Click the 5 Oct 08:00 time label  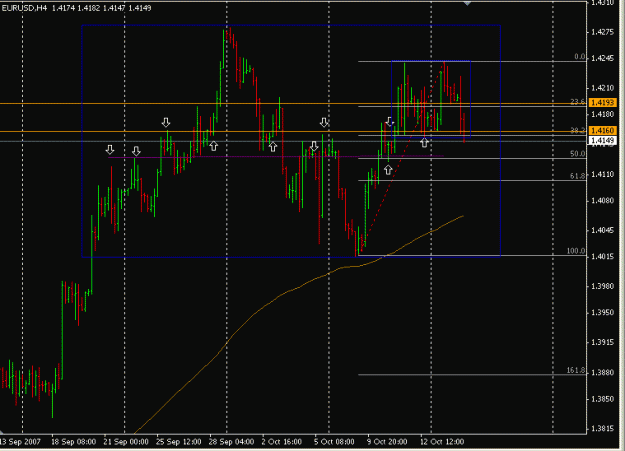pyautogui.click(x=334, y=442)
